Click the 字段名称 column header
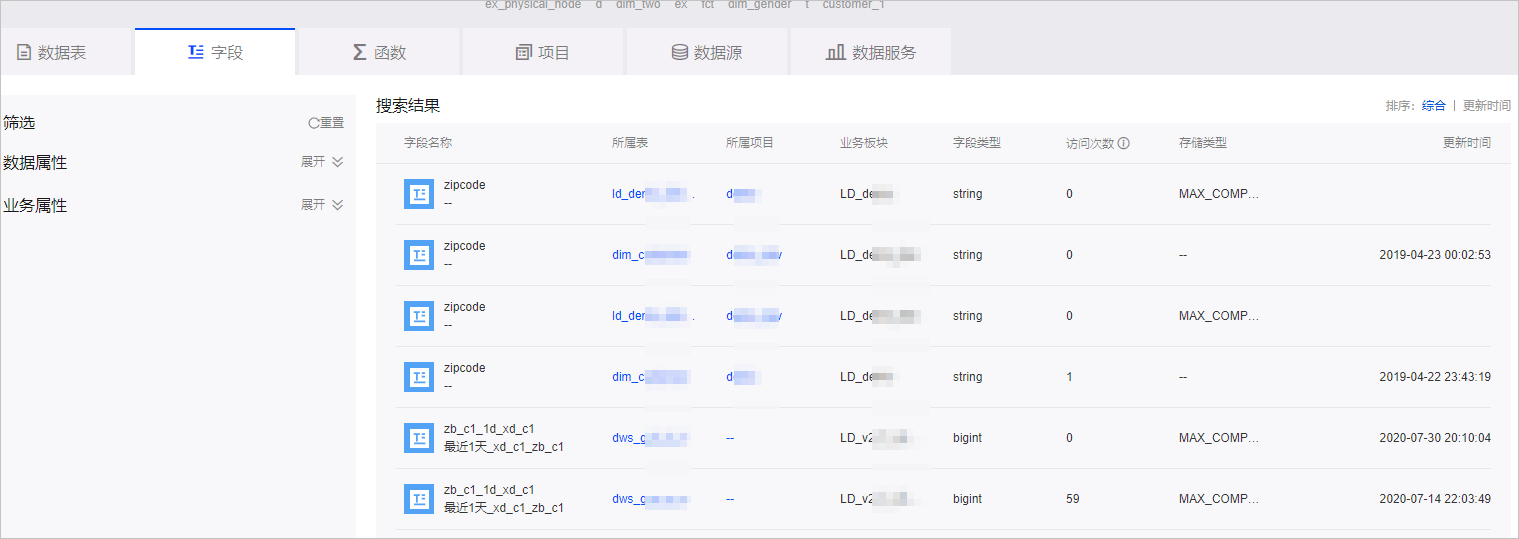This screenshot has height=539, width=1519. [x=428, y=143]
